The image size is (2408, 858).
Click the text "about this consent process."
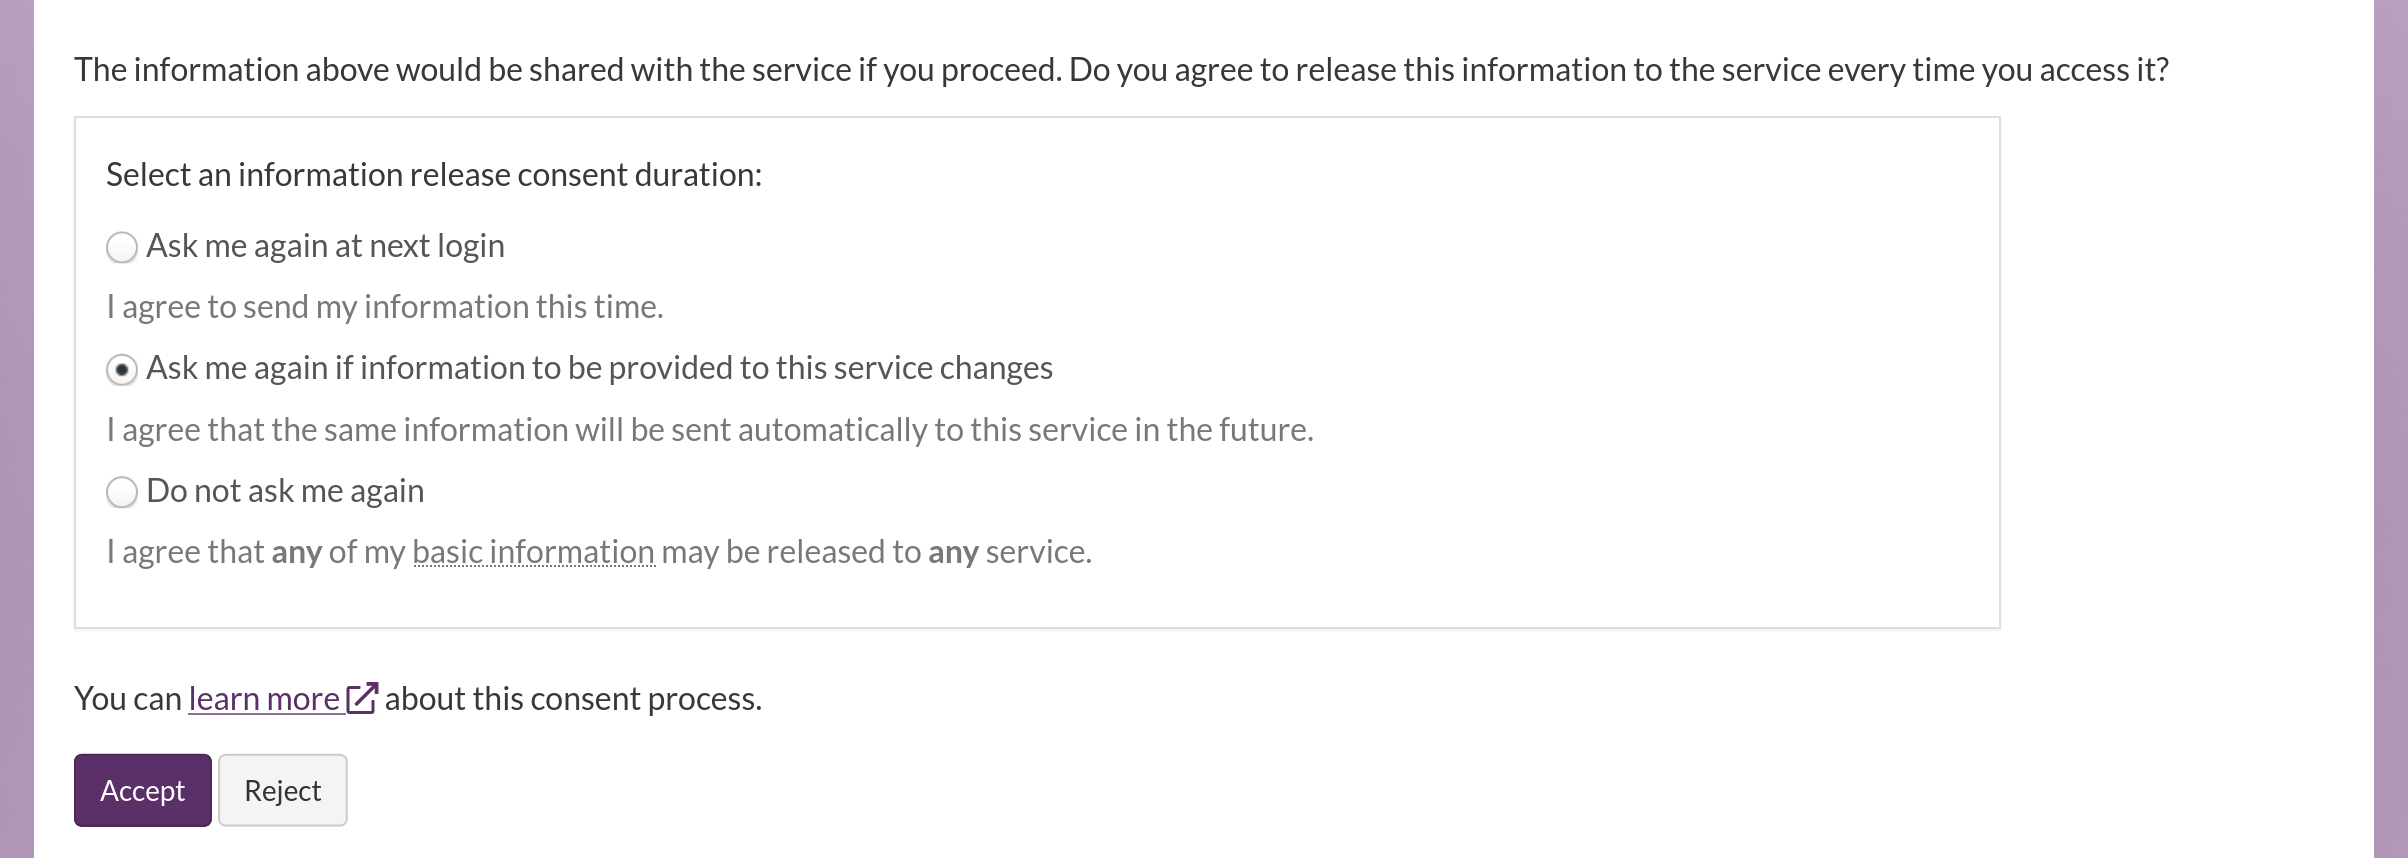pyautogui.click(x=573, y=699)
